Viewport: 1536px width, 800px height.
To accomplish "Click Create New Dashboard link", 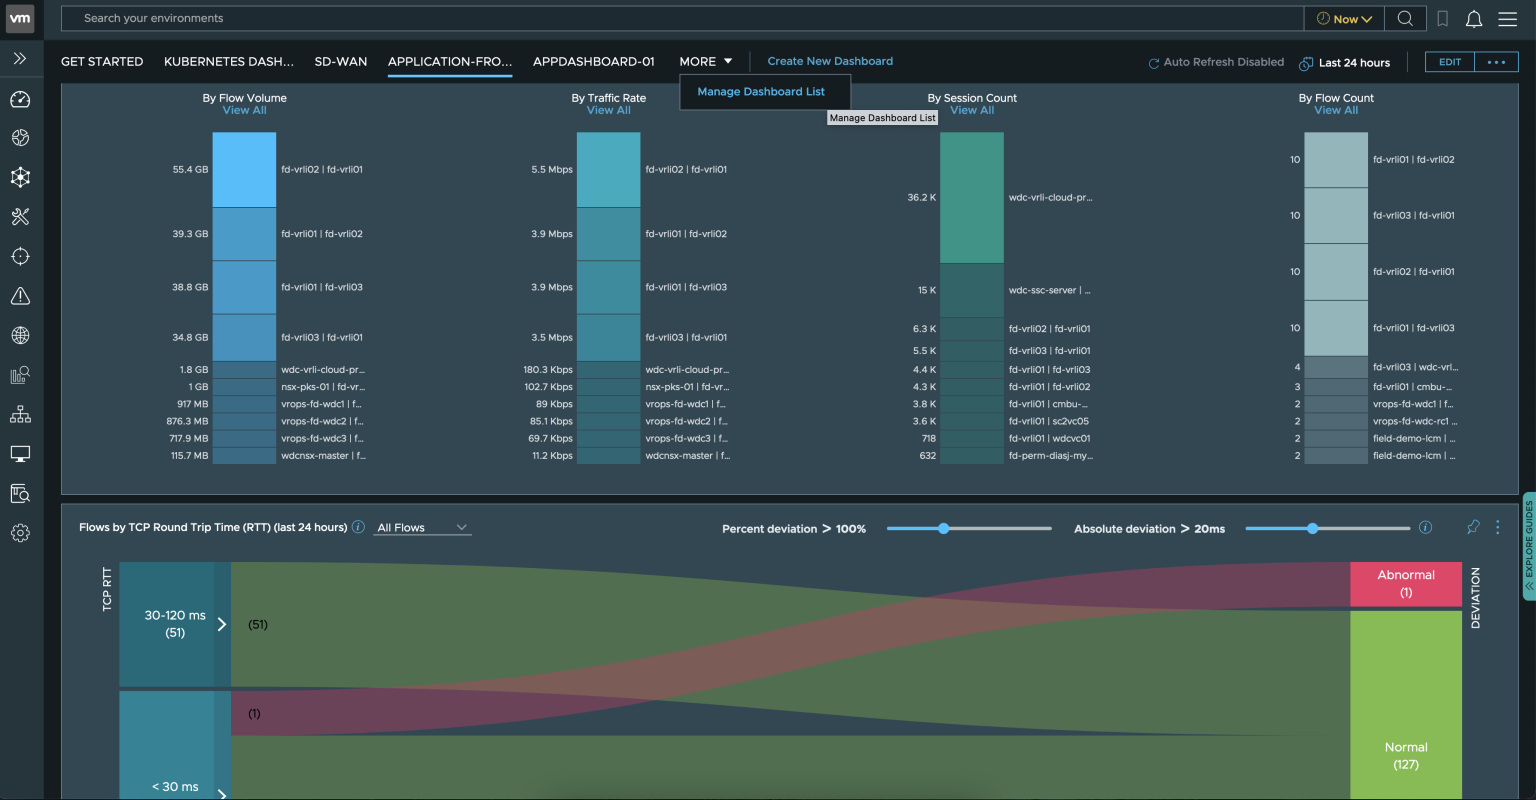I will (x=830, y=61).
